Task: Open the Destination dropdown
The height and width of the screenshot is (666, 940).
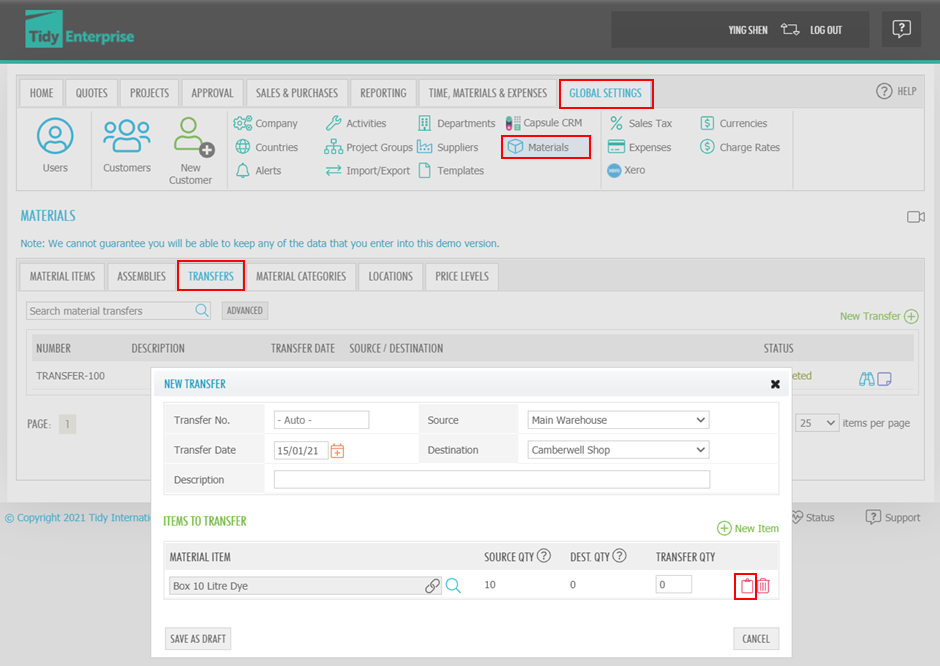Action: pyautogui.click(x=618, y=450)
